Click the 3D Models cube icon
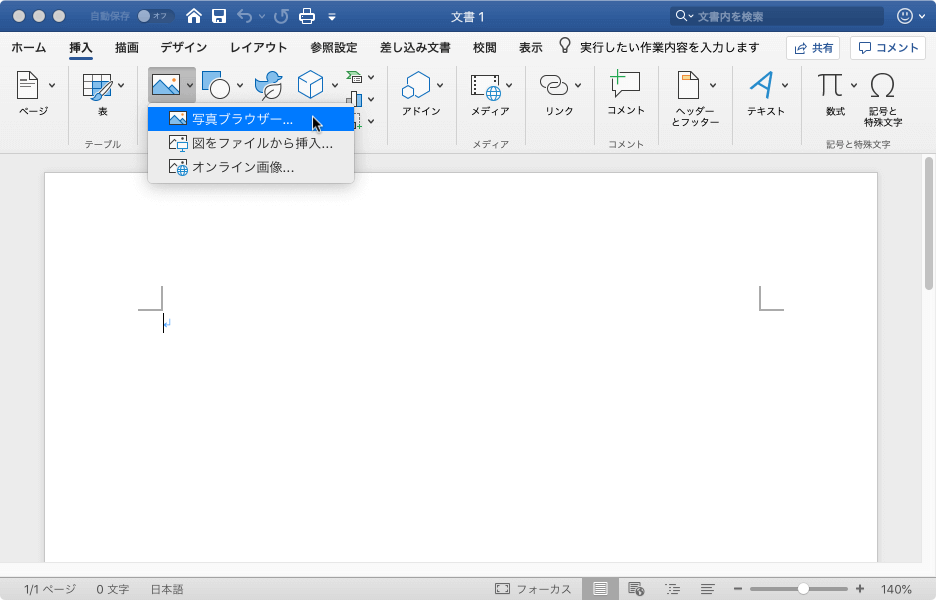The height and width of the screenshot is (600, 936). pyautogui.click(x=310, y=85)
